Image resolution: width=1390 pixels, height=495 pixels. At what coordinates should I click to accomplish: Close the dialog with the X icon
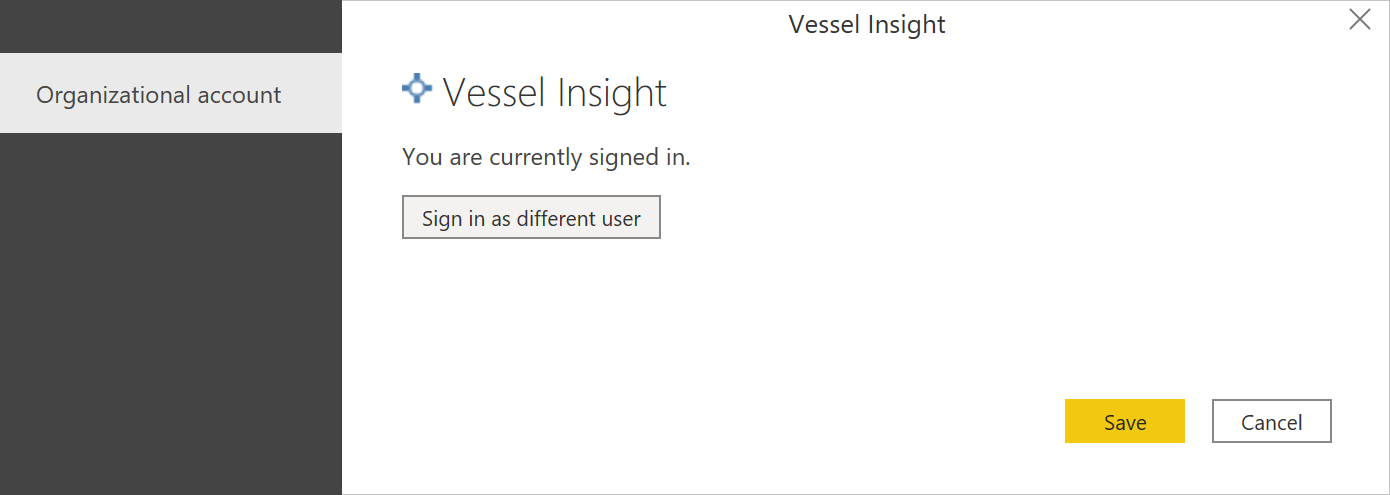coord(1360,20)
